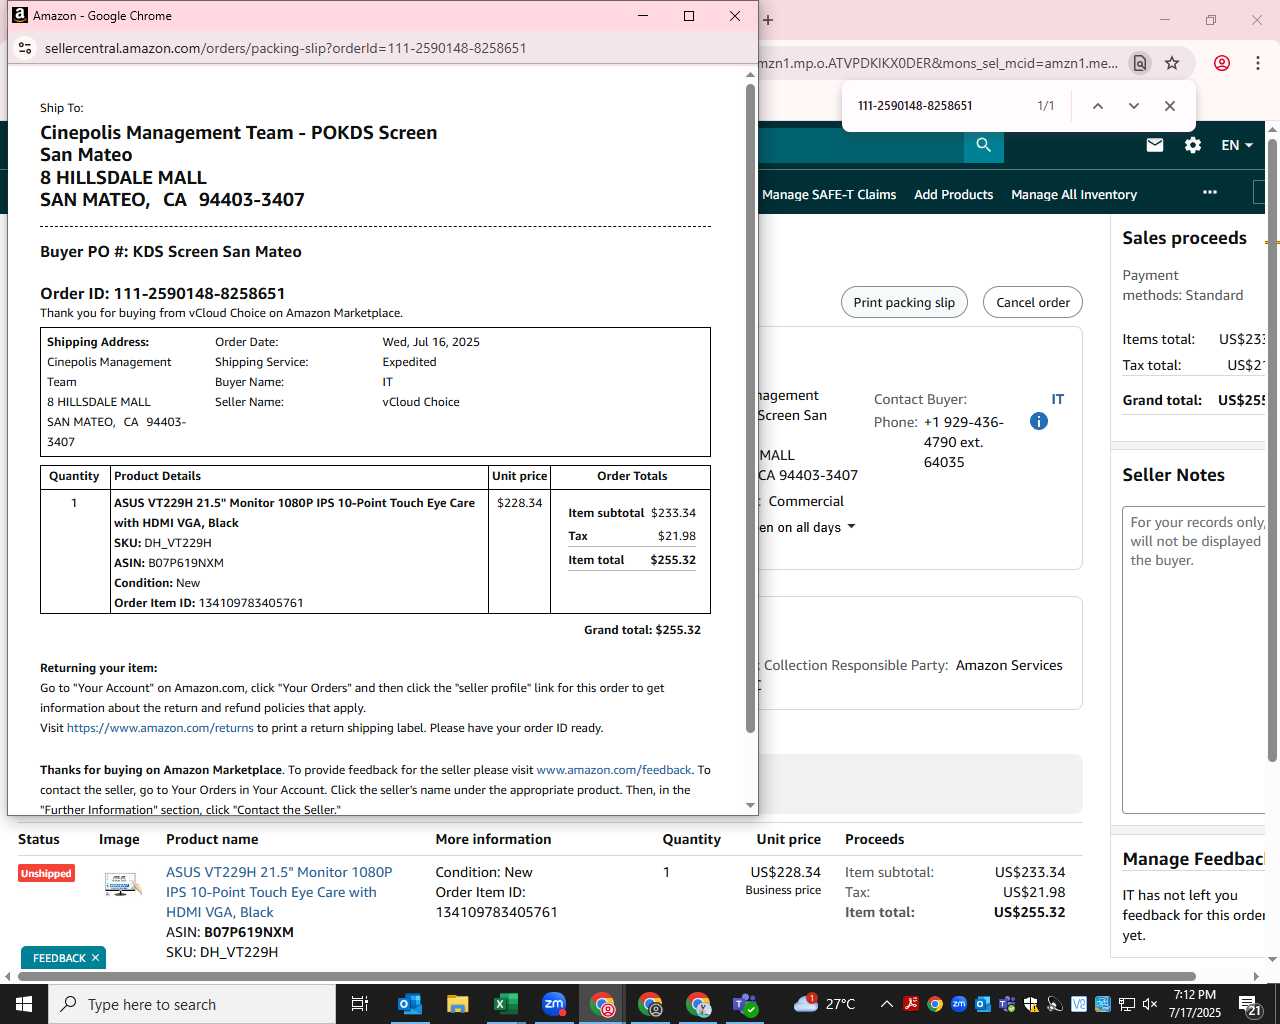Open the EN language dropdown

[x=1237, y=145]
